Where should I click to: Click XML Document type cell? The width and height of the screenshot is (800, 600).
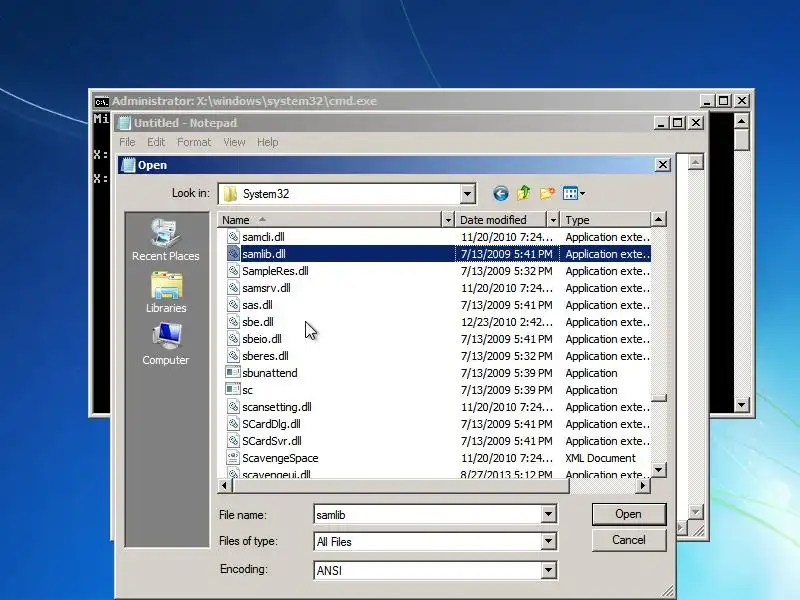601,458
